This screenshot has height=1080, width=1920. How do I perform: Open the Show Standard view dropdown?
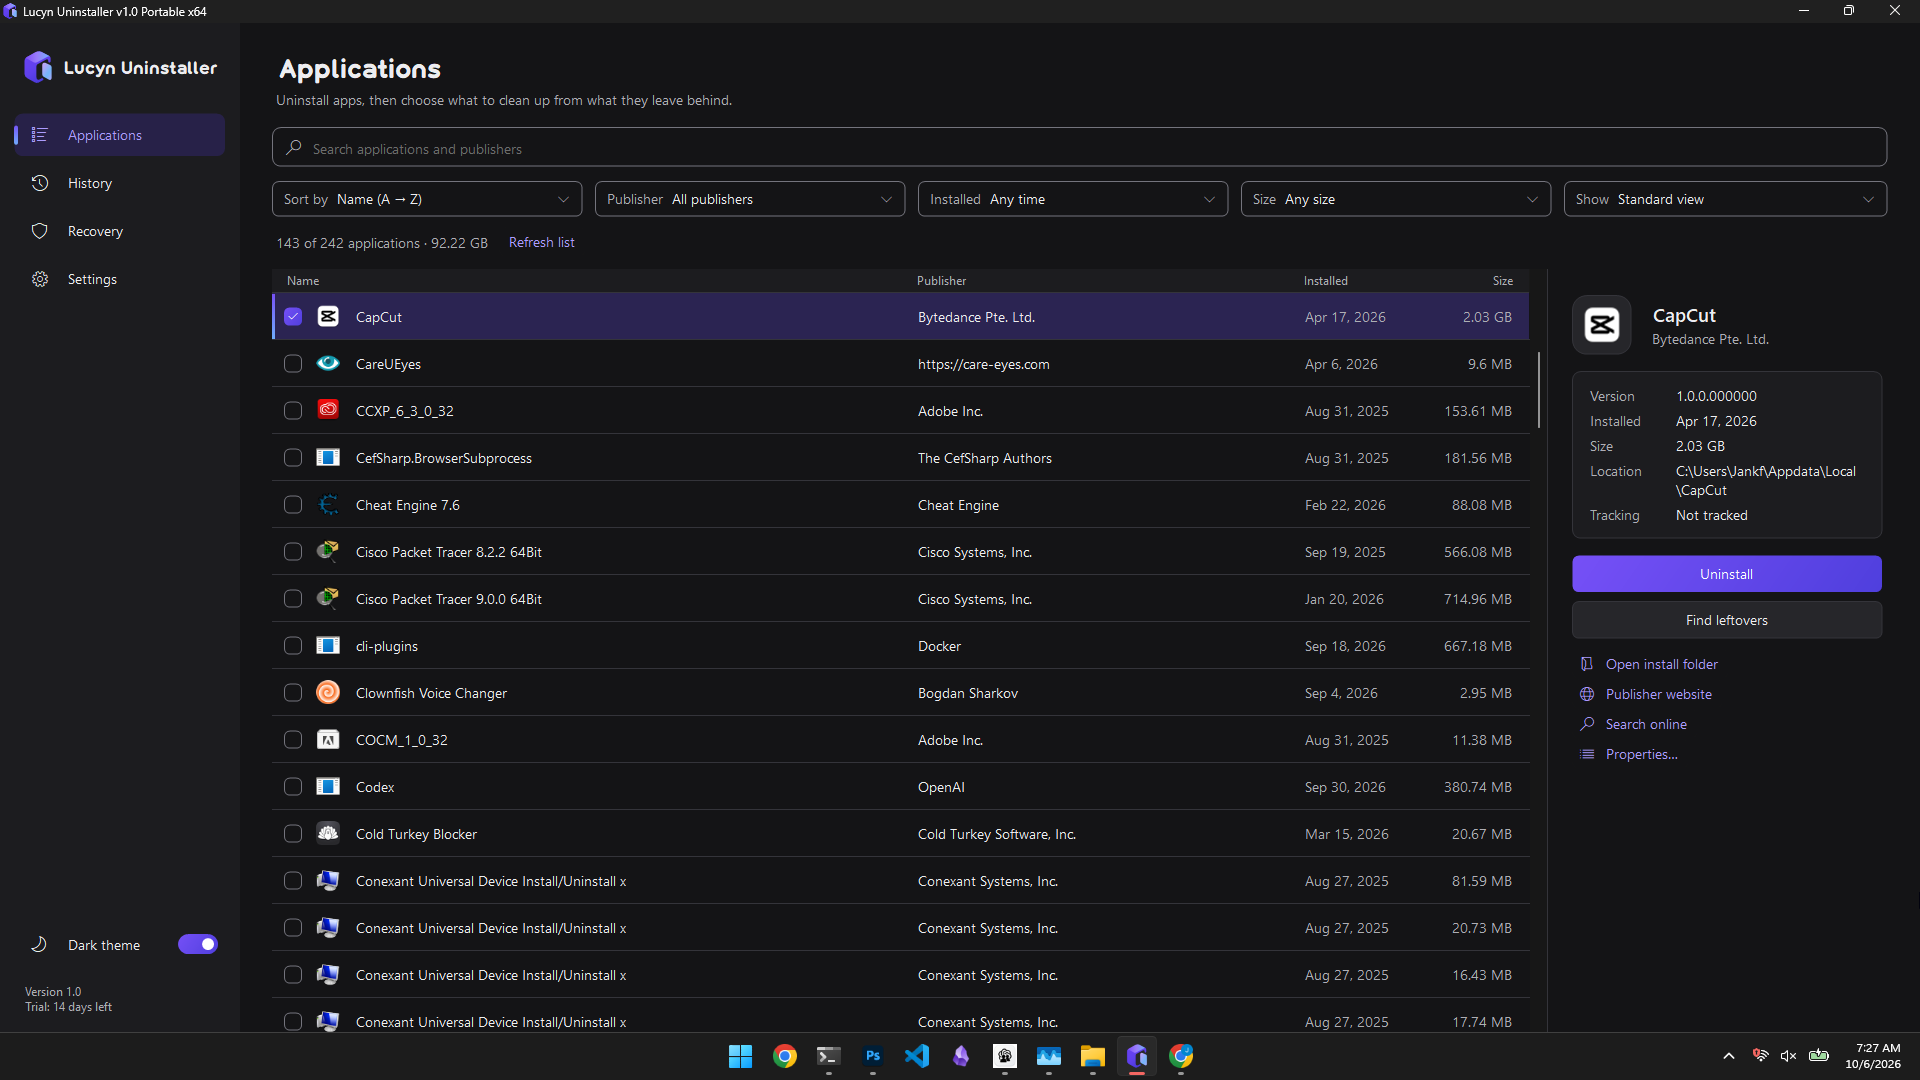click(x=1725, y=199)
